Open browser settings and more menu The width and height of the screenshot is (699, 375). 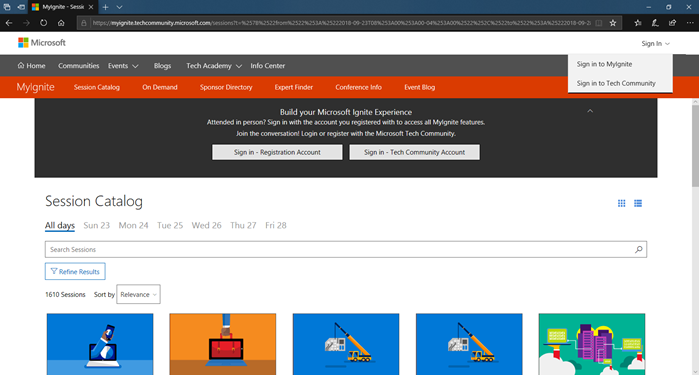pyautogui.click(x=690, y=23)
